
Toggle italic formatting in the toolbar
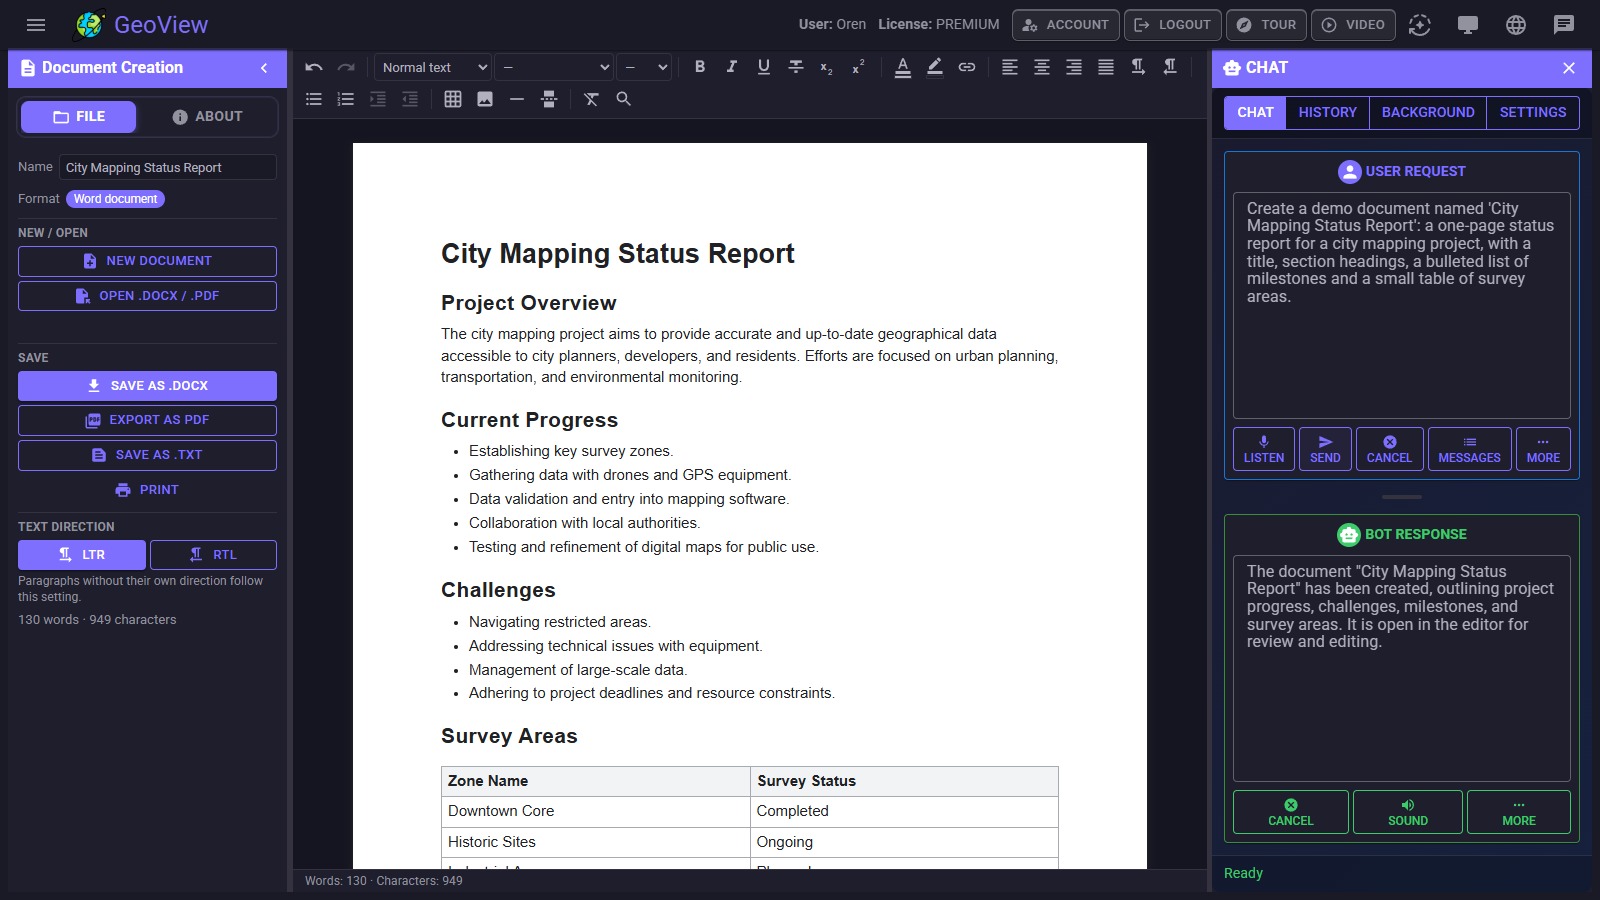(x=732, y=67)
